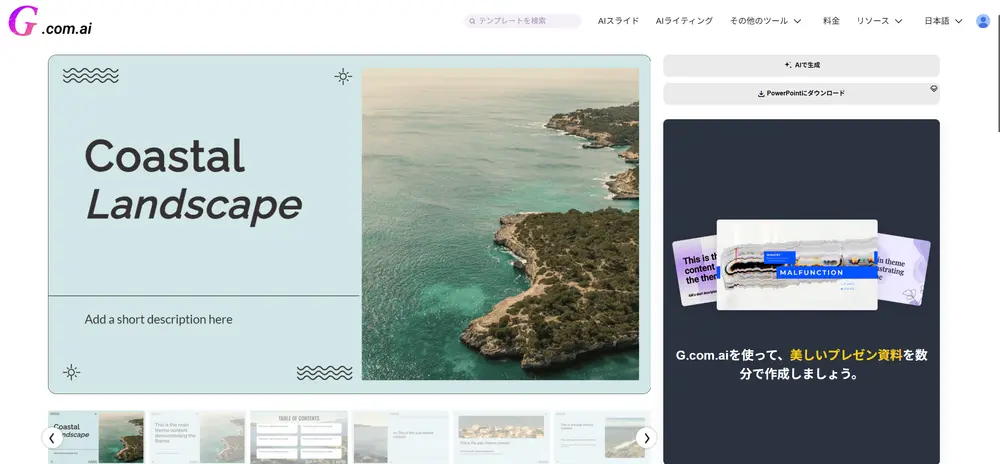Click the premium diamond badge icon
This screenshot has height=464, width=1000.
click(934, 89)
